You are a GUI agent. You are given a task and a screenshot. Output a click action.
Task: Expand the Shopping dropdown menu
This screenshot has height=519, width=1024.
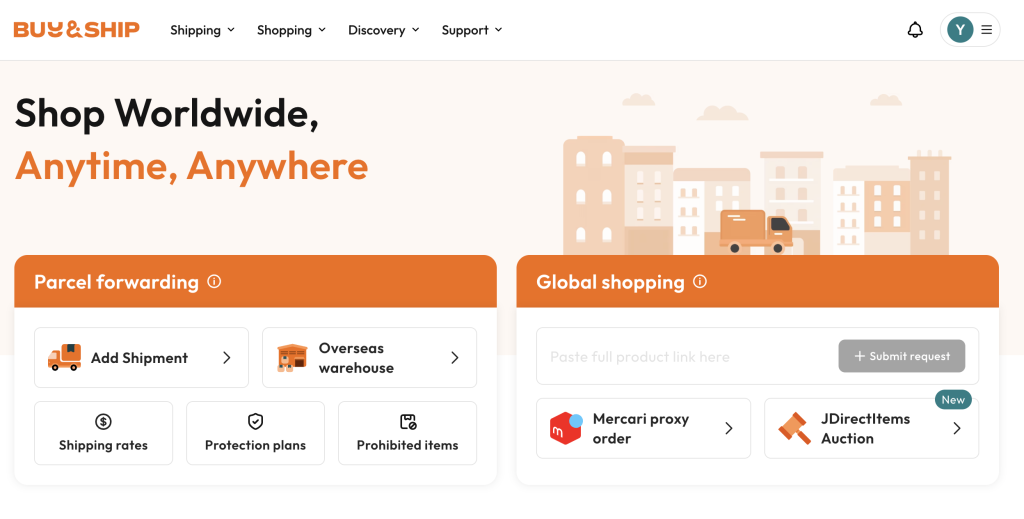(291, 30)
